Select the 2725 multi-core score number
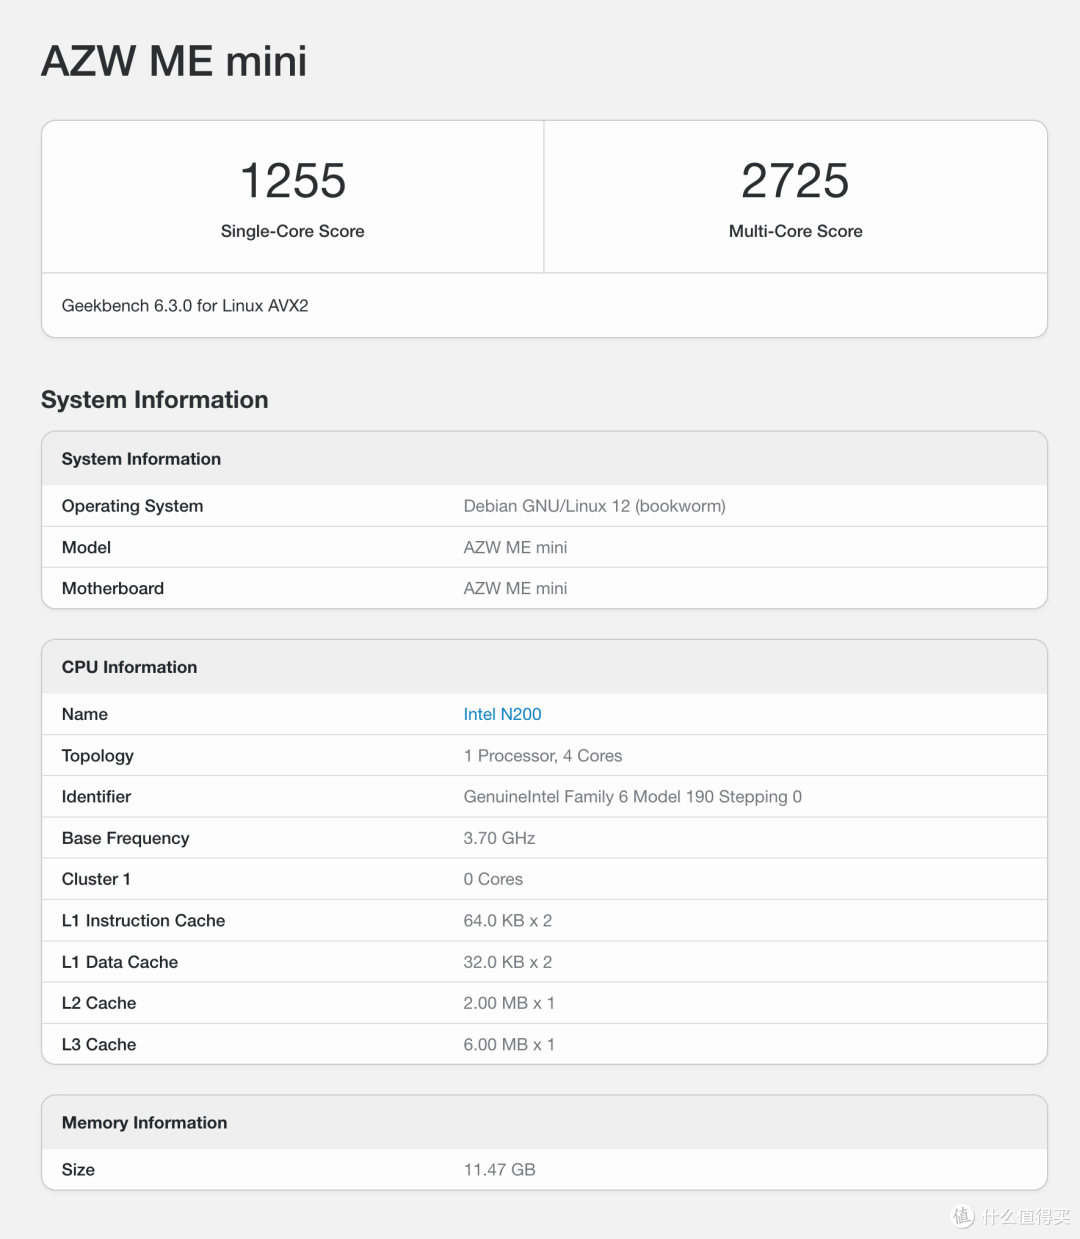Viewport: 1080px width, 1239px height. click(x=795, y=181)
